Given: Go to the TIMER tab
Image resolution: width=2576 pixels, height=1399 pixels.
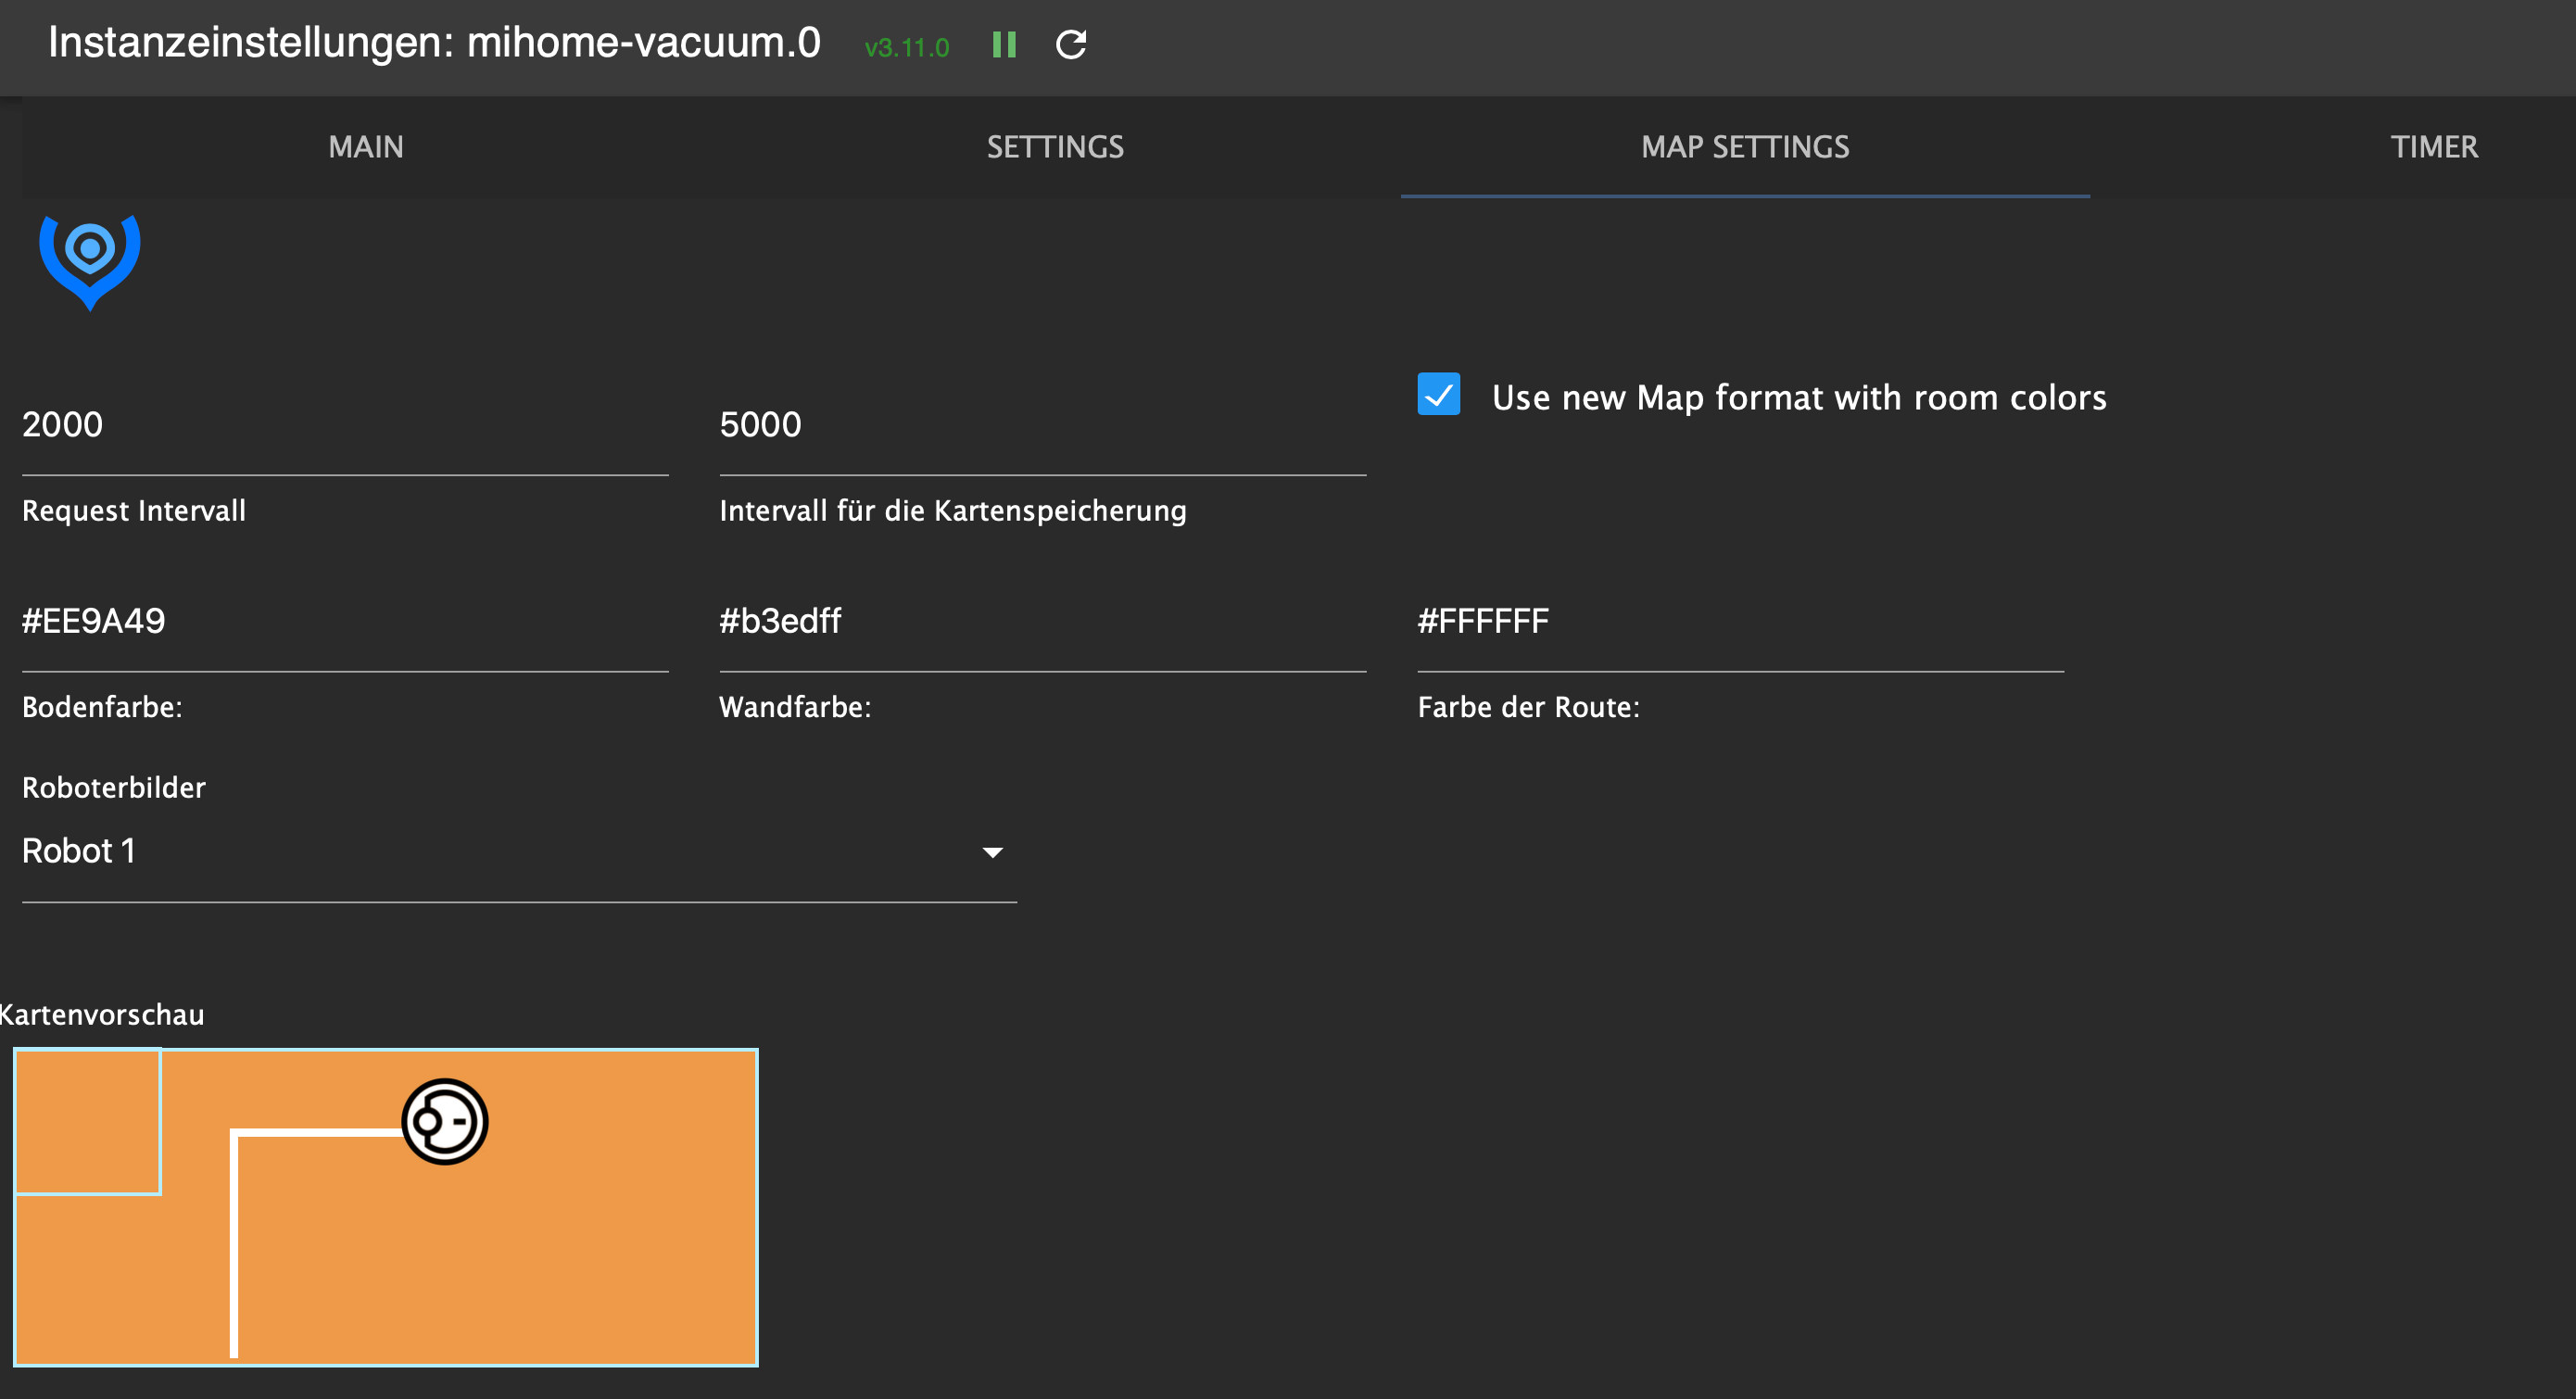Looking at the screenshot, I should point(2434,147).
